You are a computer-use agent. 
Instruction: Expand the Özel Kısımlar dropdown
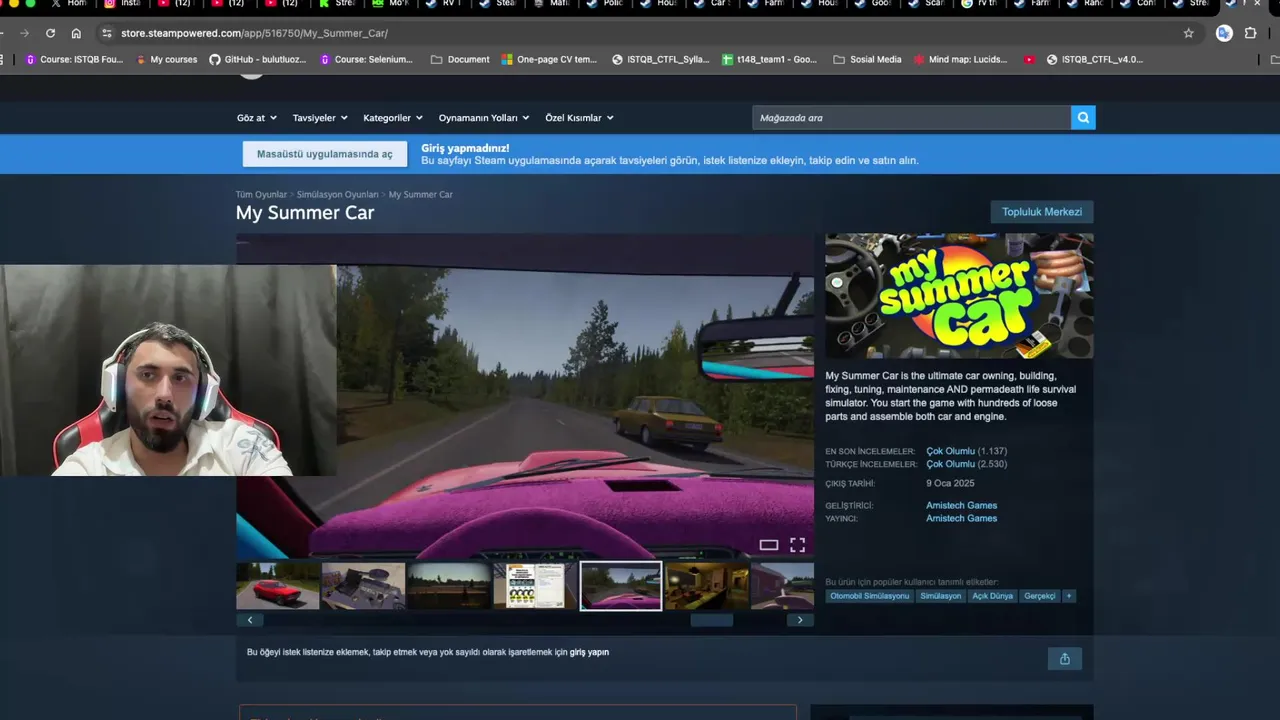click(x=579, y=118)
